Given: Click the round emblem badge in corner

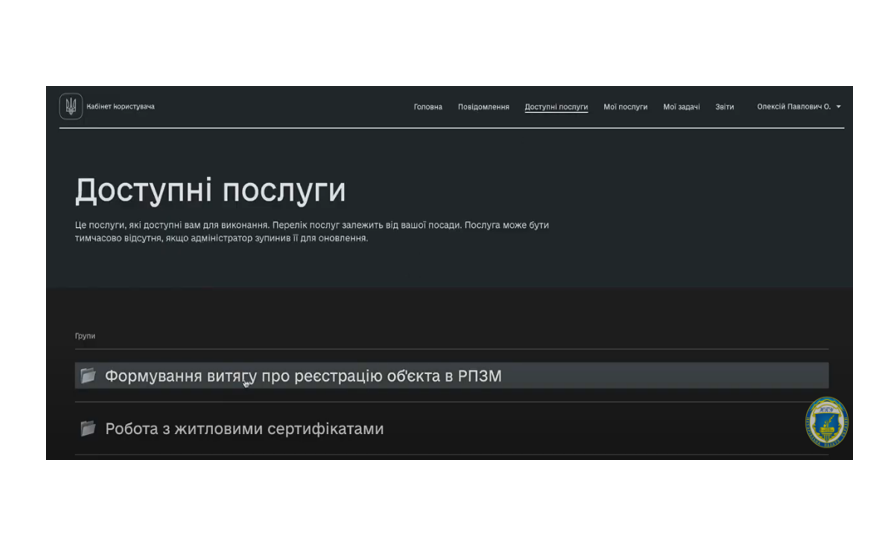Looking at the screenshot, I should pos(826,422).
